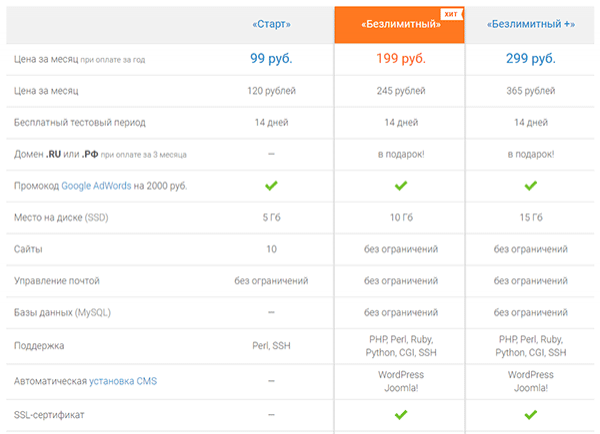The width and height of the screenshot is (600, 434).
Task: Click the orange 199 руб. price
Action: point(401,59)
